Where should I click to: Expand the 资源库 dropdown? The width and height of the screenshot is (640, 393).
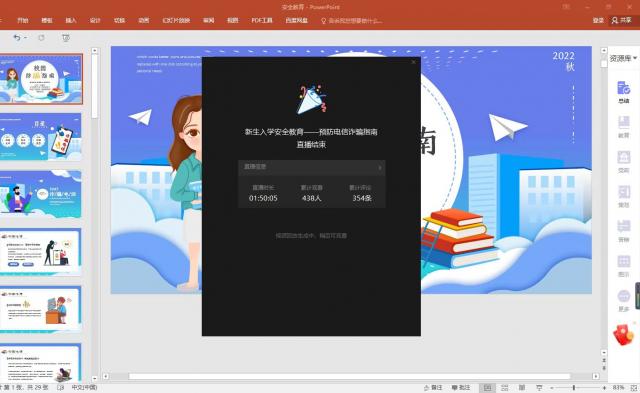pyautogui.click(x=623, y=58)
